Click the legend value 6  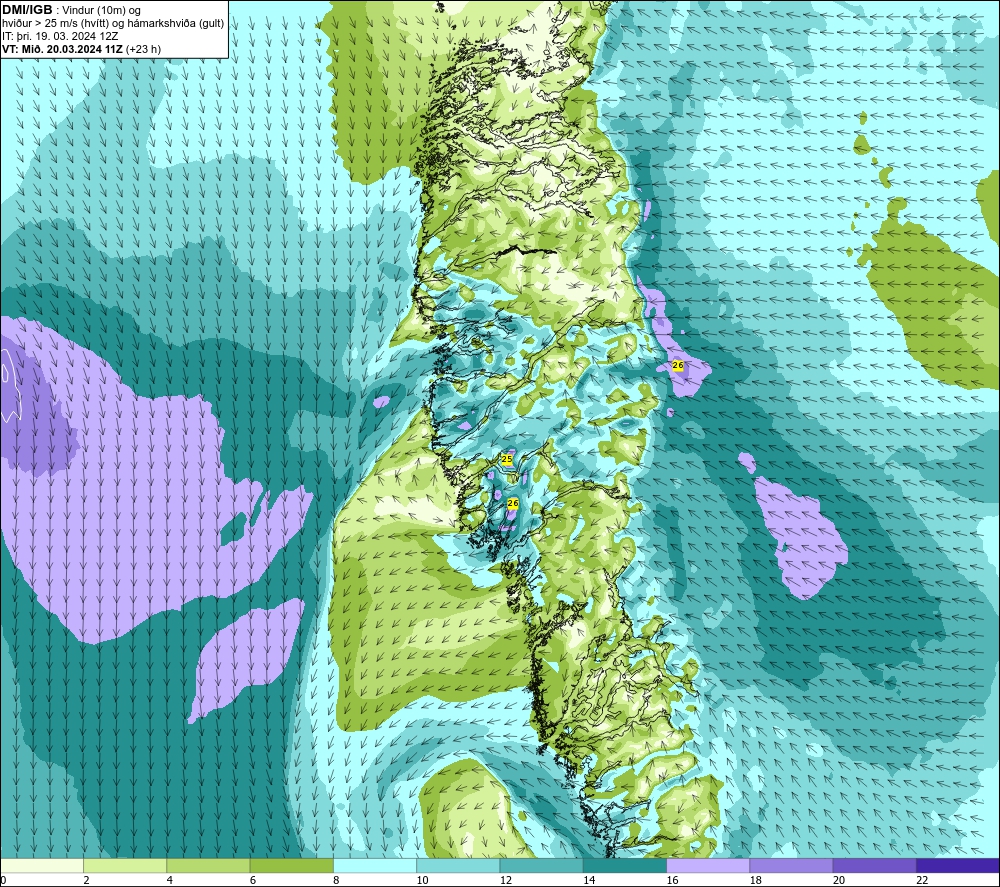pyautogui.click(x=253, y=880)
